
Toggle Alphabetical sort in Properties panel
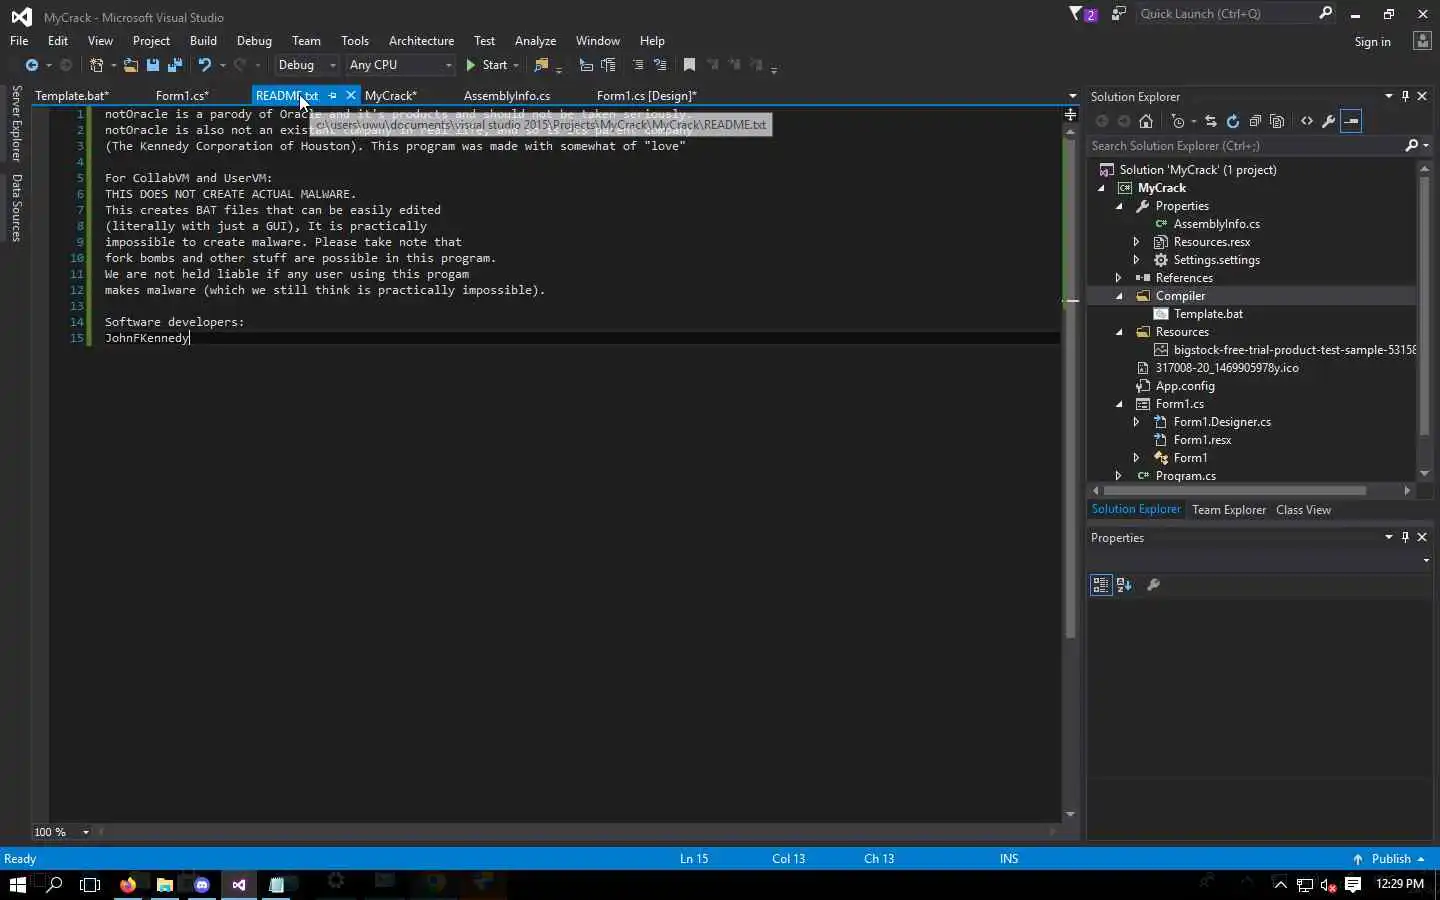(x=1124, y=585)
